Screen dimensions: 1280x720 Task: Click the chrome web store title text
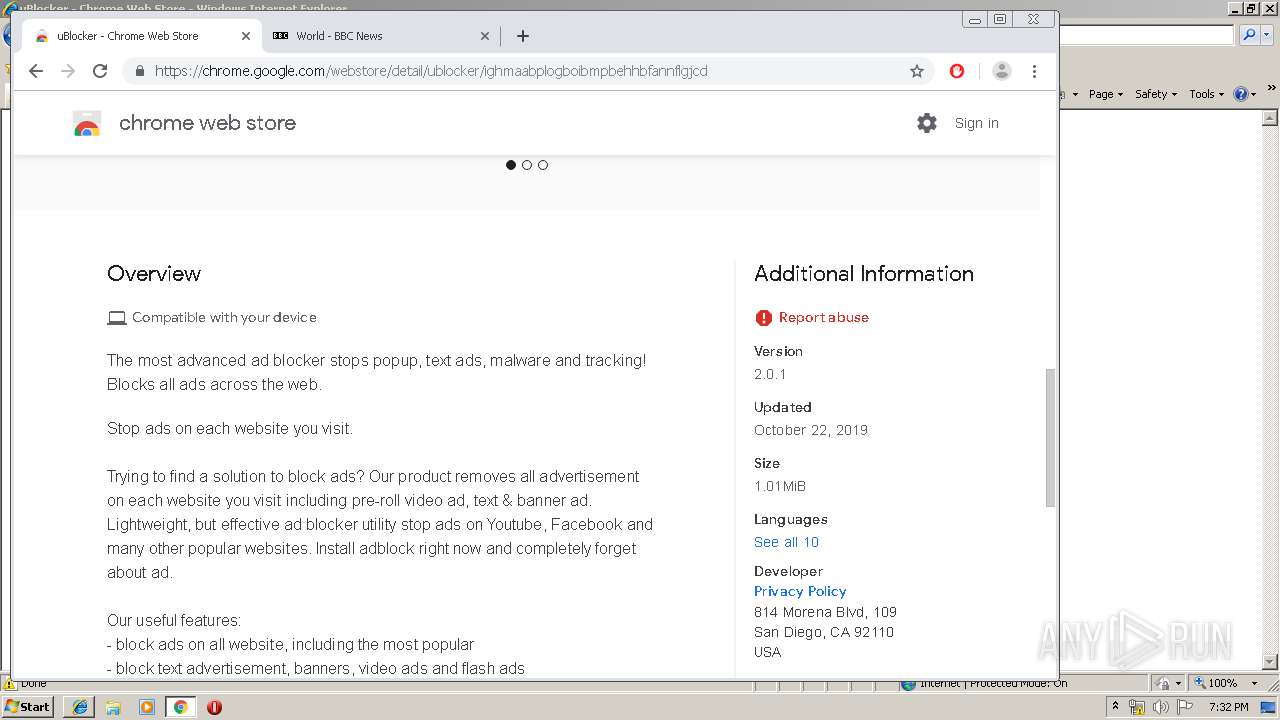tap(207, 123)
